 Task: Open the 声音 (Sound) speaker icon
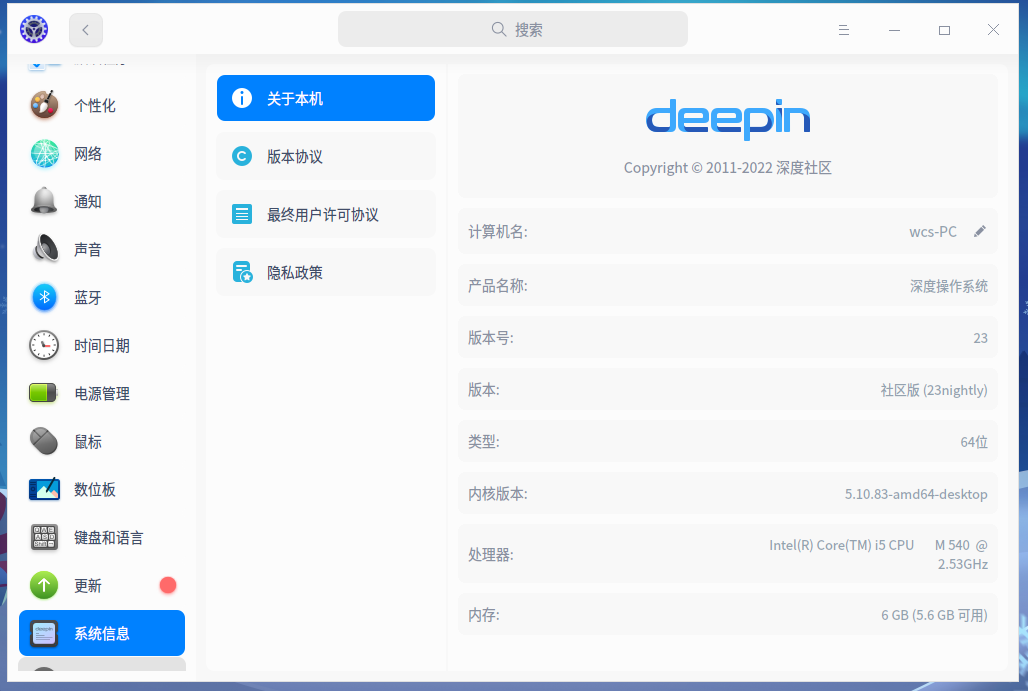pos(44,249)
